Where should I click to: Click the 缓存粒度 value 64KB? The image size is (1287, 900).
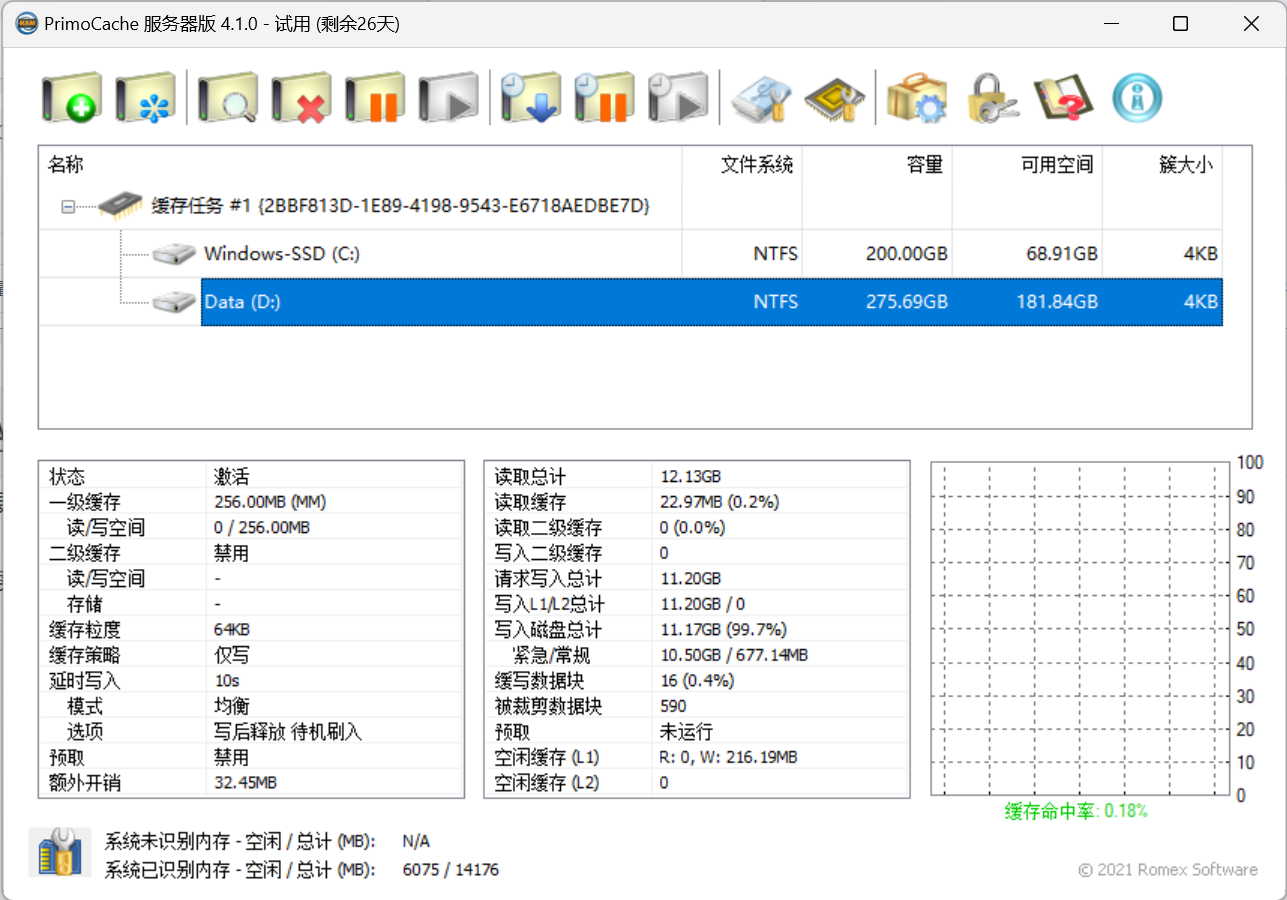(x=232, y=629)
